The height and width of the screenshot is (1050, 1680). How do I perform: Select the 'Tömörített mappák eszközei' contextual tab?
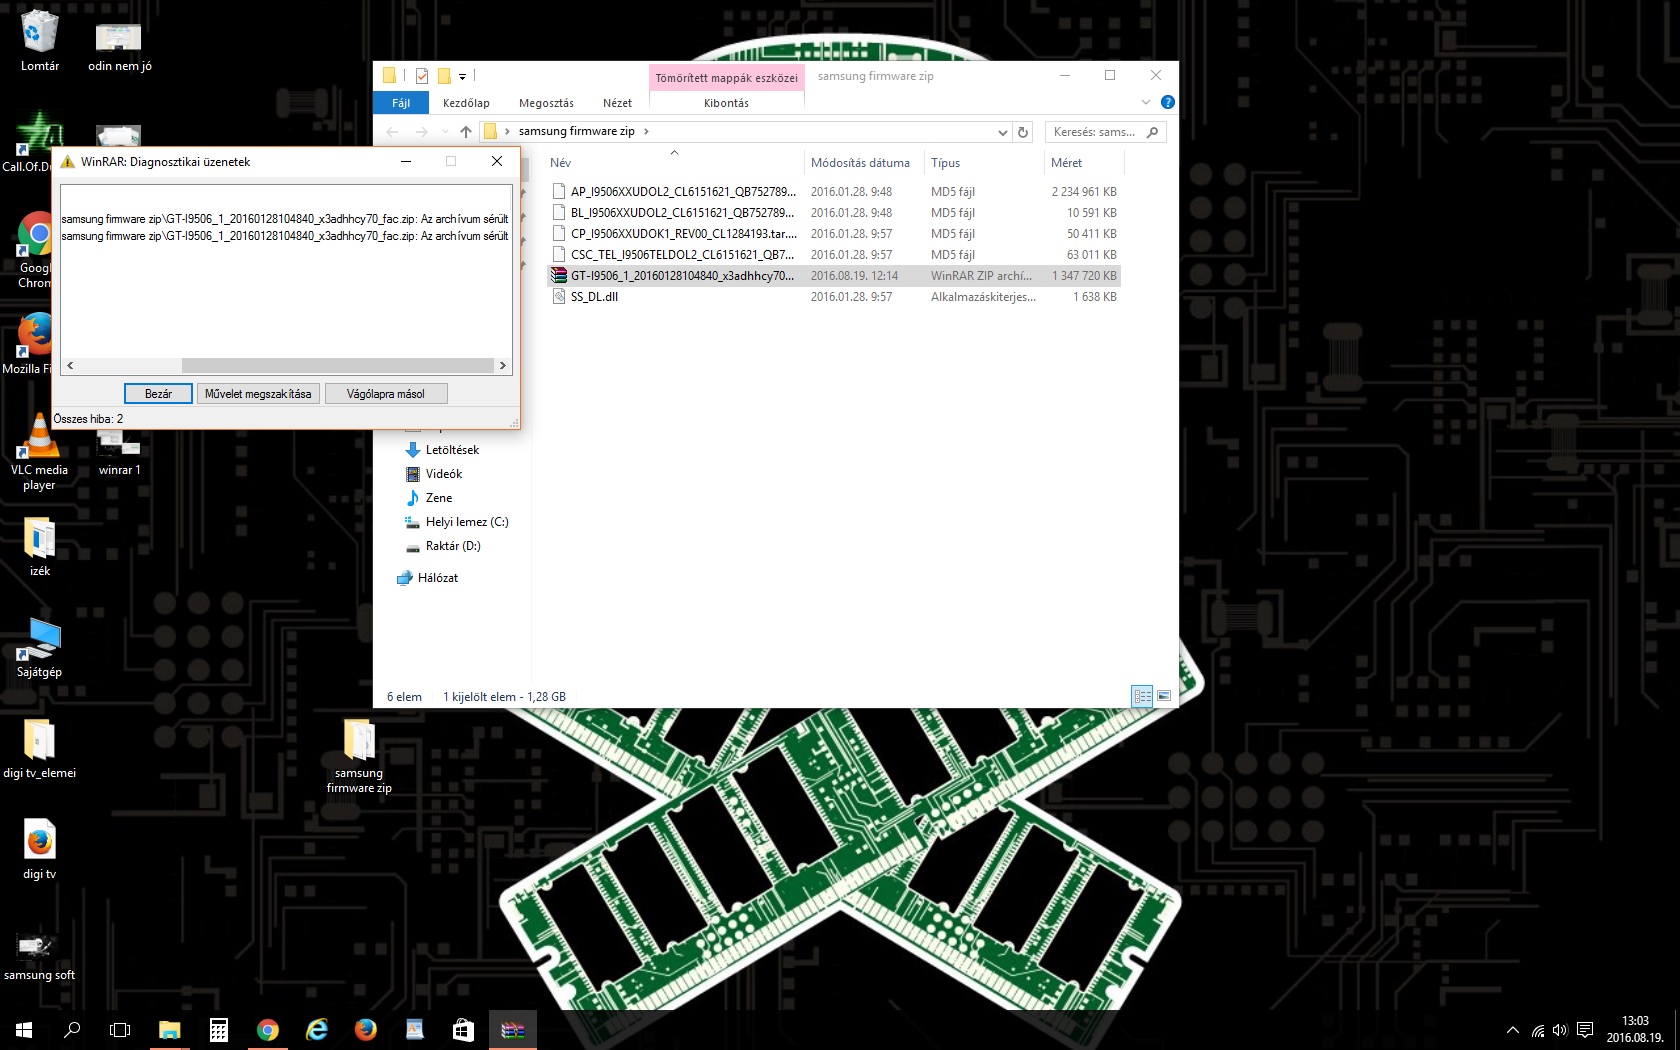tap(726, 77)
